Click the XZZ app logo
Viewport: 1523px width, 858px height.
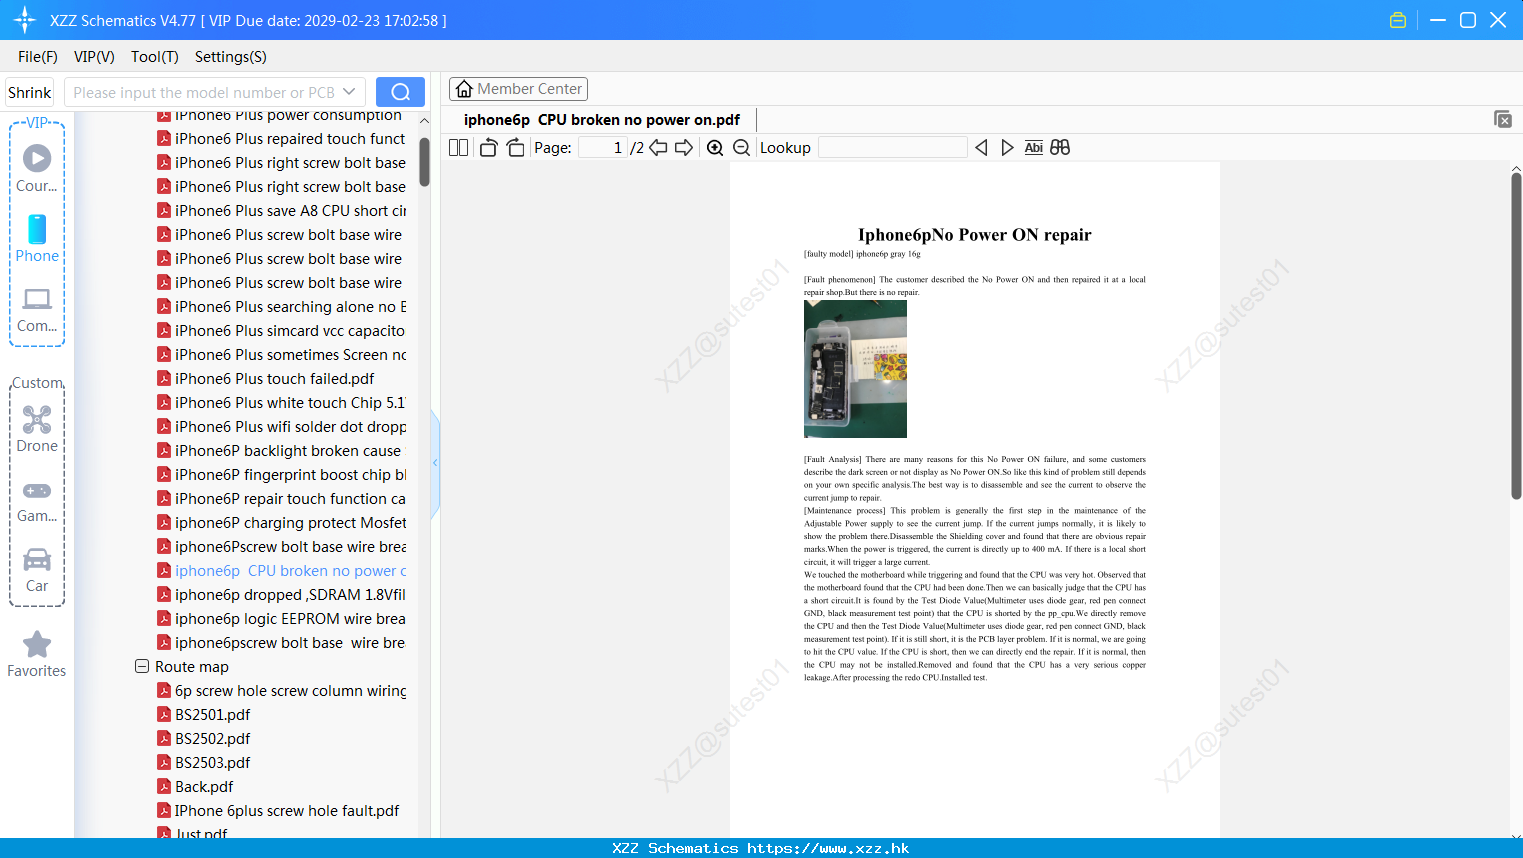25,20
